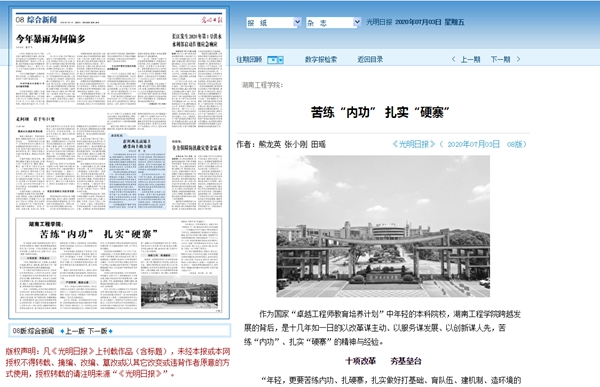The width and height of the screenshot is (600, 387).
Task: Open 长江发生2020年第1号洪水 article on thumbnail
Action: coord(197,40)
